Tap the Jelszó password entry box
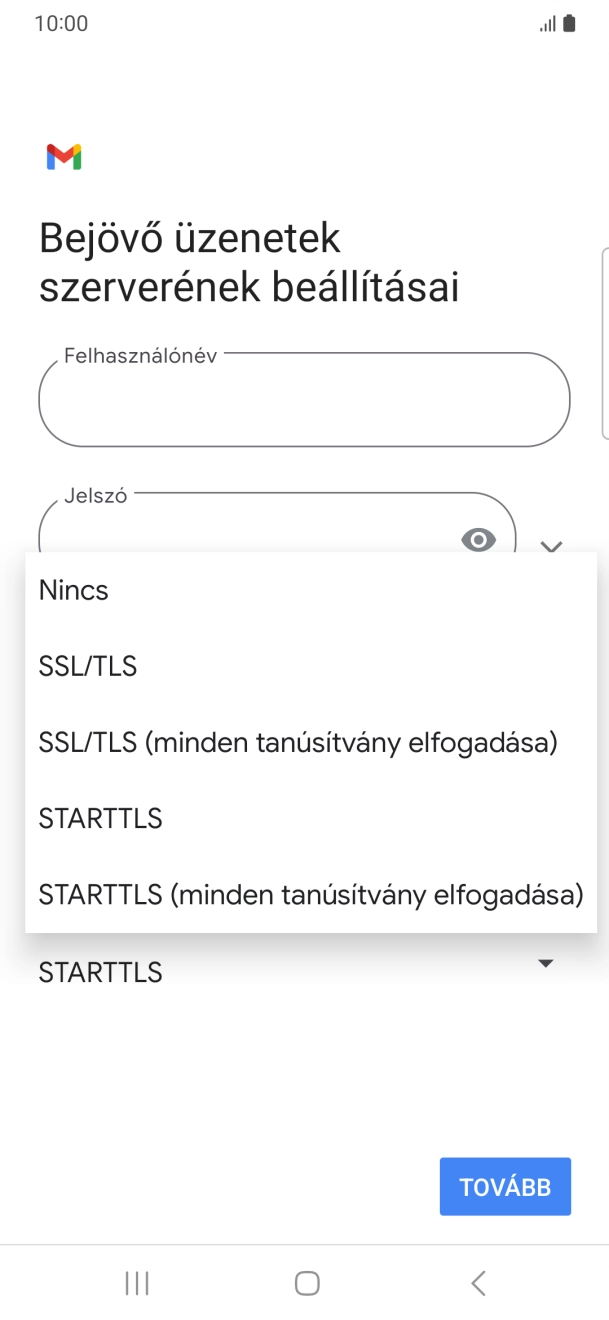609x1320 pixels. pyautogui.click(x=250, y=530)
